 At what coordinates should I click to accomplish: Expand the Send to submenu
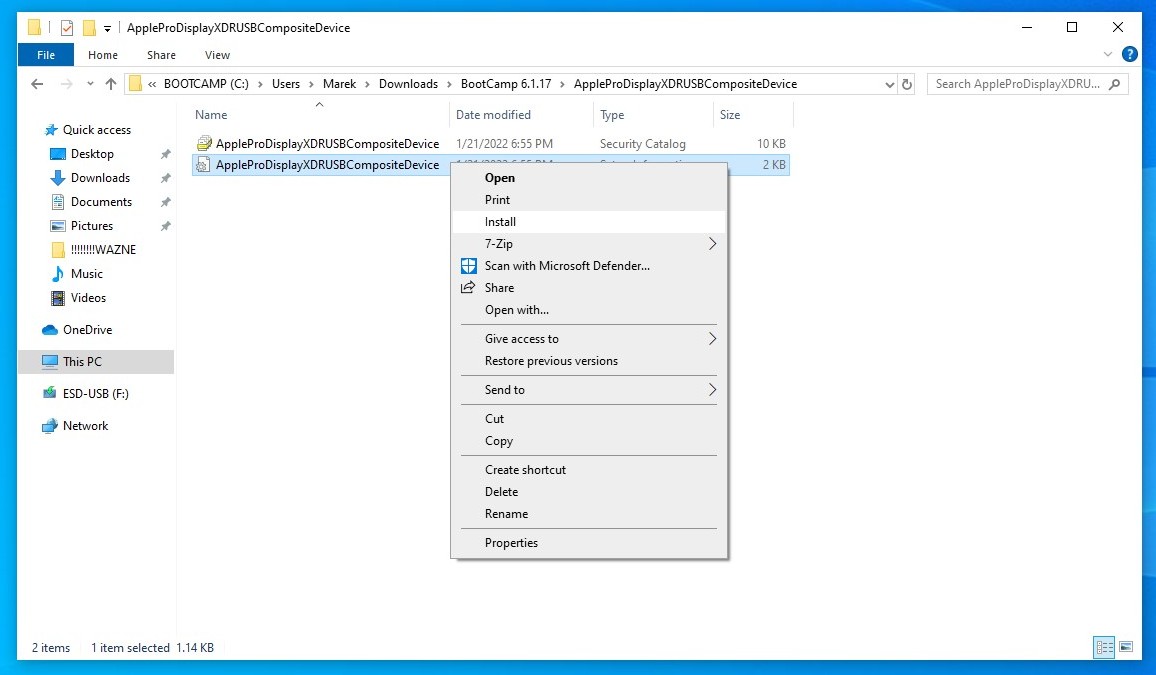pos(588,390)
